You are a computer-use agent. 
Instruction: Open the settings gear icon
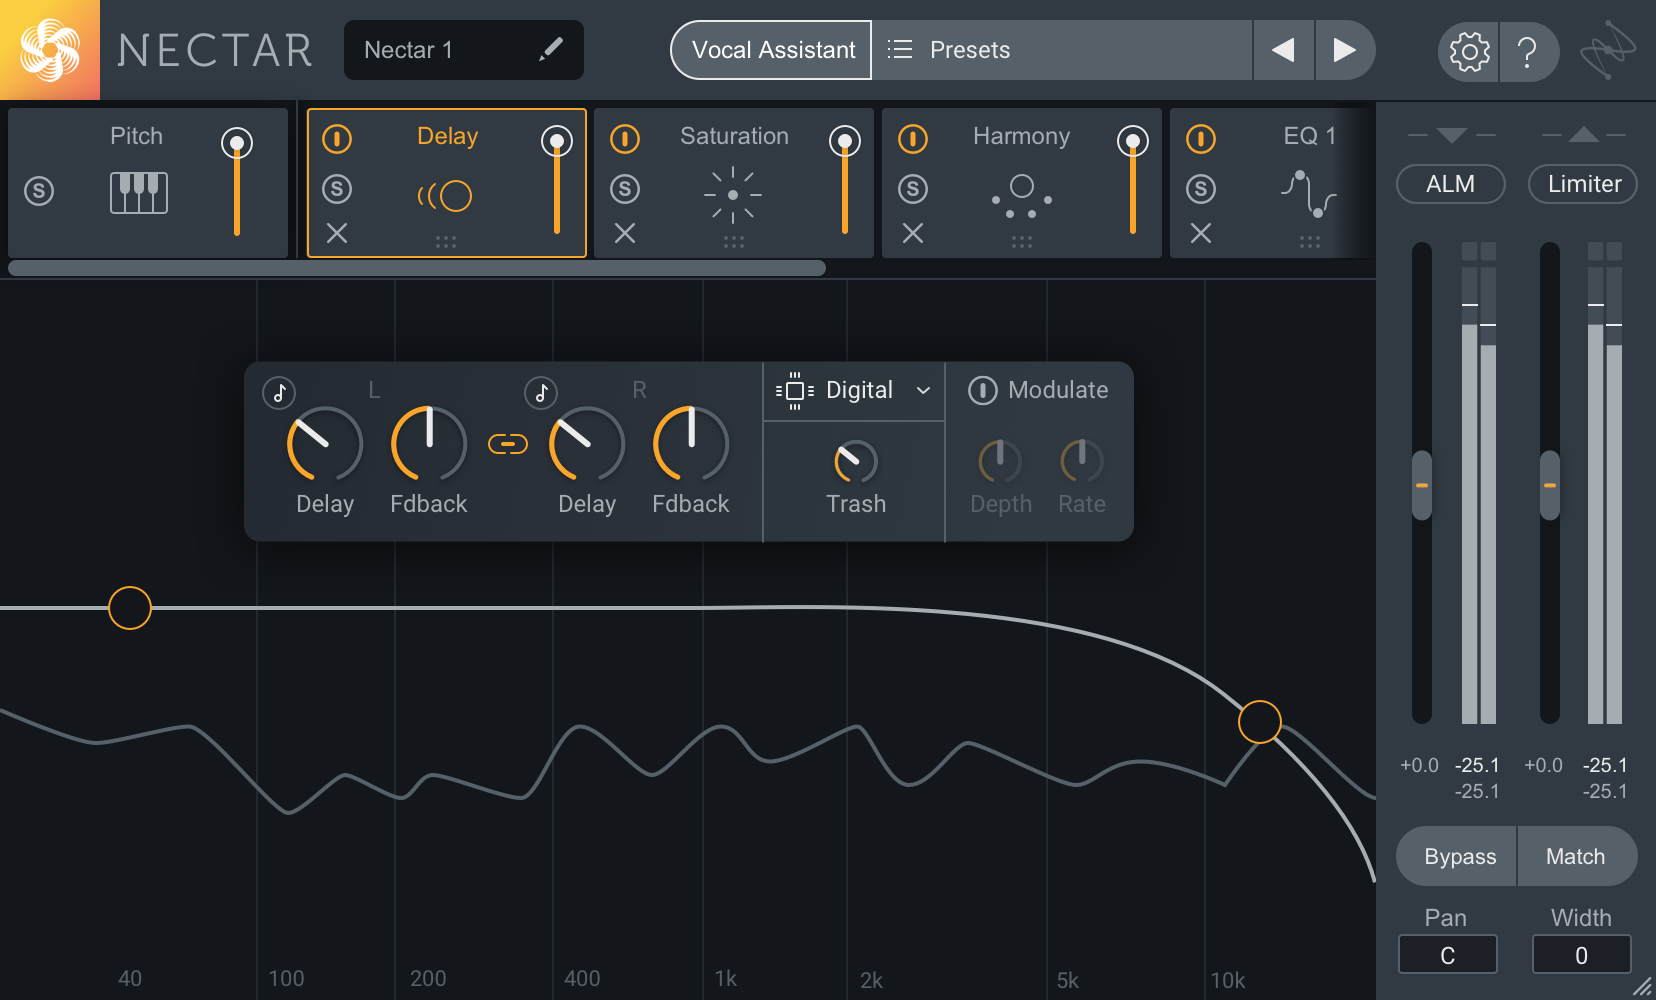pyautogui.click(x=1468, y=51)
